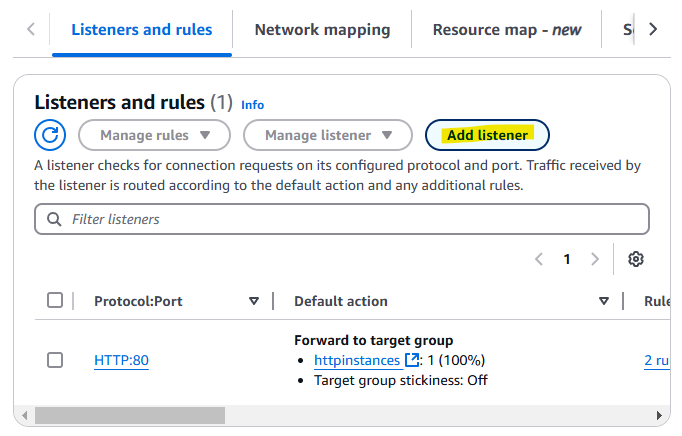Click the refresh listeners icon

[50, 135]
